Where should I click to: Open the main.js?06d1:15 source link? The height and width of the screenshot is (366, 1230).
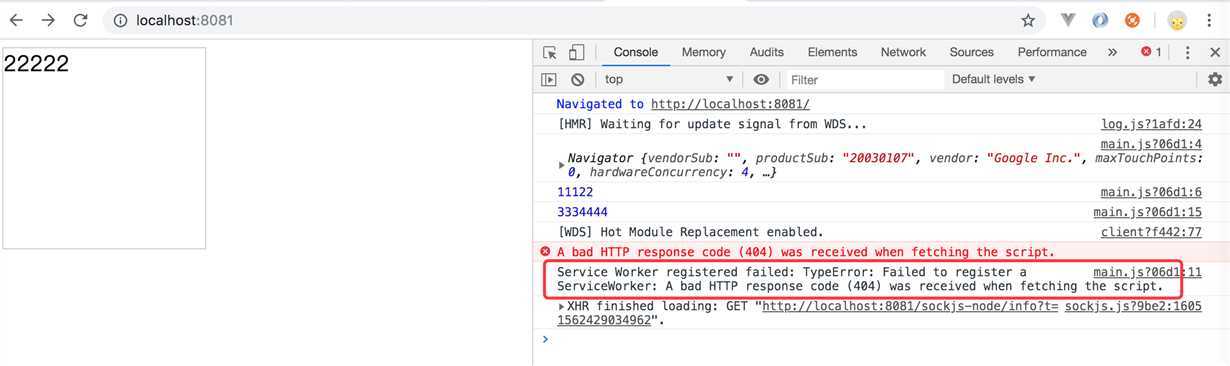(1148, 212)
